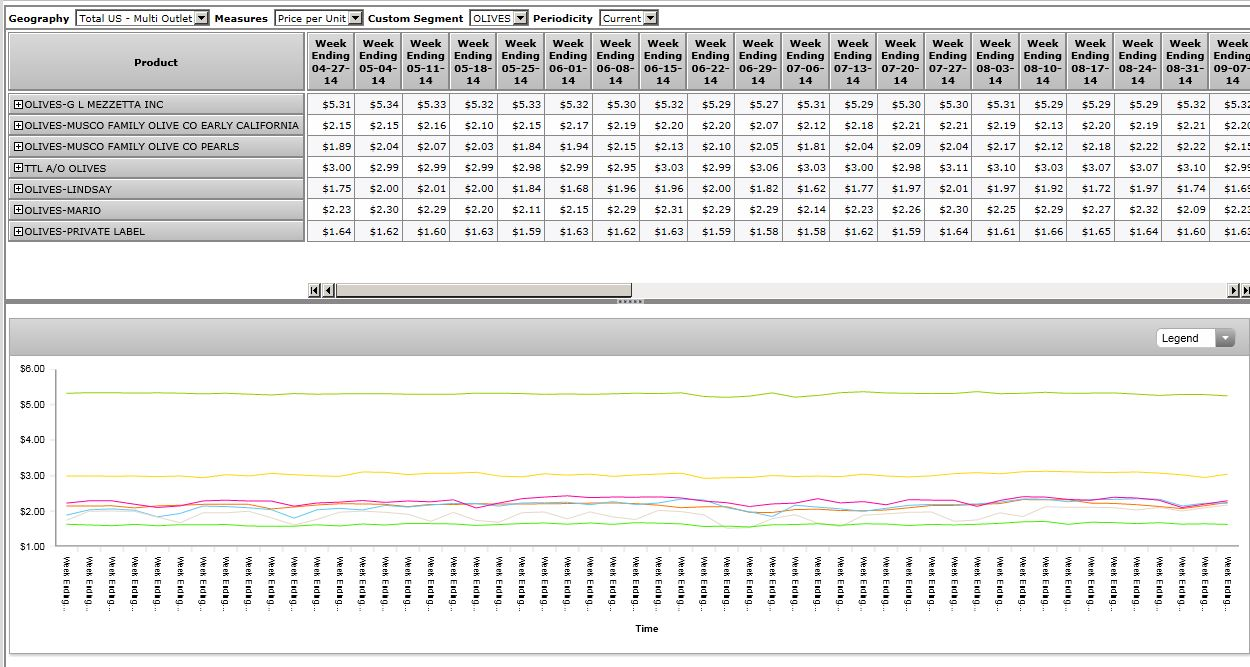The height and width of the screenshot is (667, 1250).
Task: Open the Geography dropdown
Action: click(201, 18)
